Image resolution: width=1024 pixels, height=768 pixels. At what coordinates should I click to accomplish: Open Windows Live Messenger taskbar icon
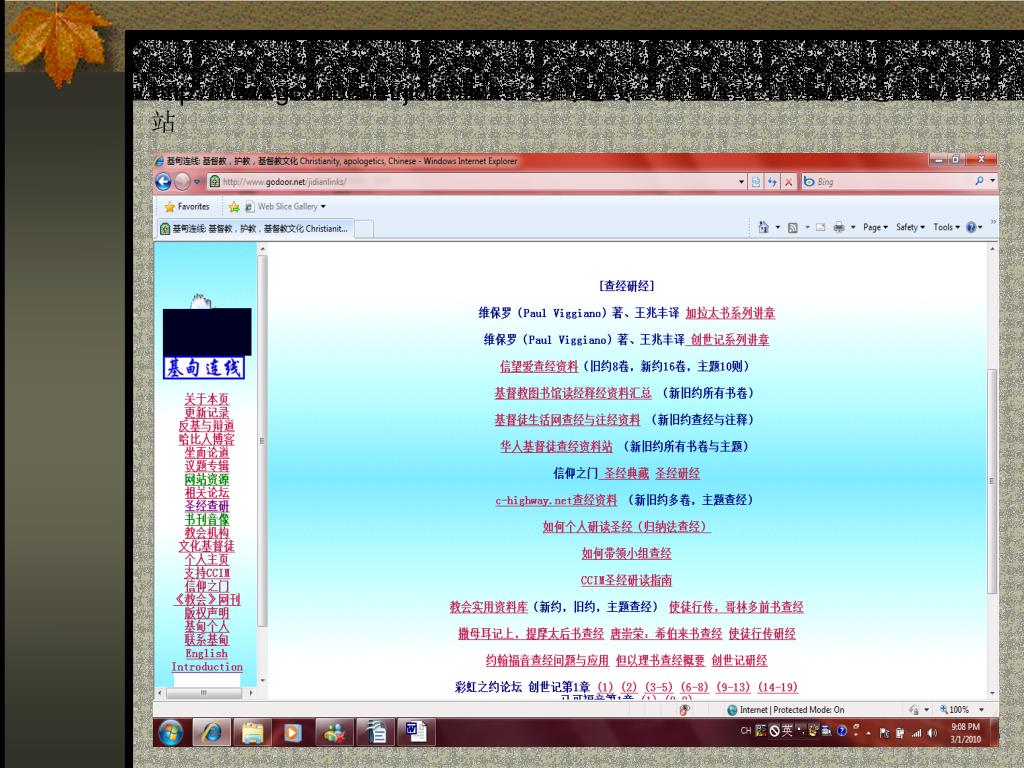[x=334, y=733]
